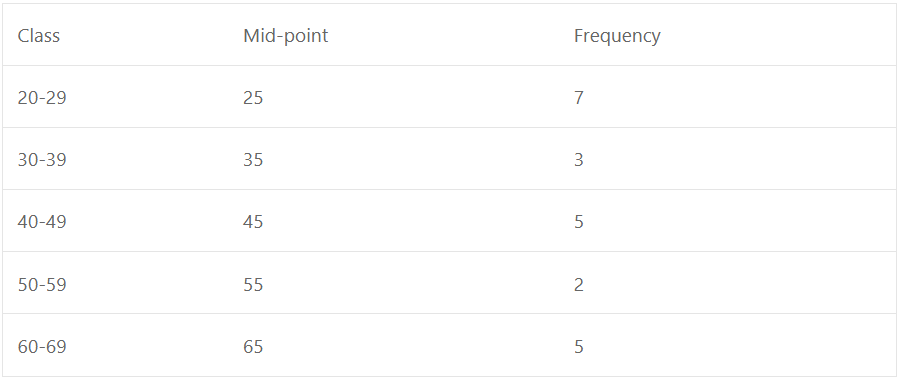Select the word Frequency in header
Image resolution: width=902 pixels, height=384 pixels.
[x=617, y=37]
